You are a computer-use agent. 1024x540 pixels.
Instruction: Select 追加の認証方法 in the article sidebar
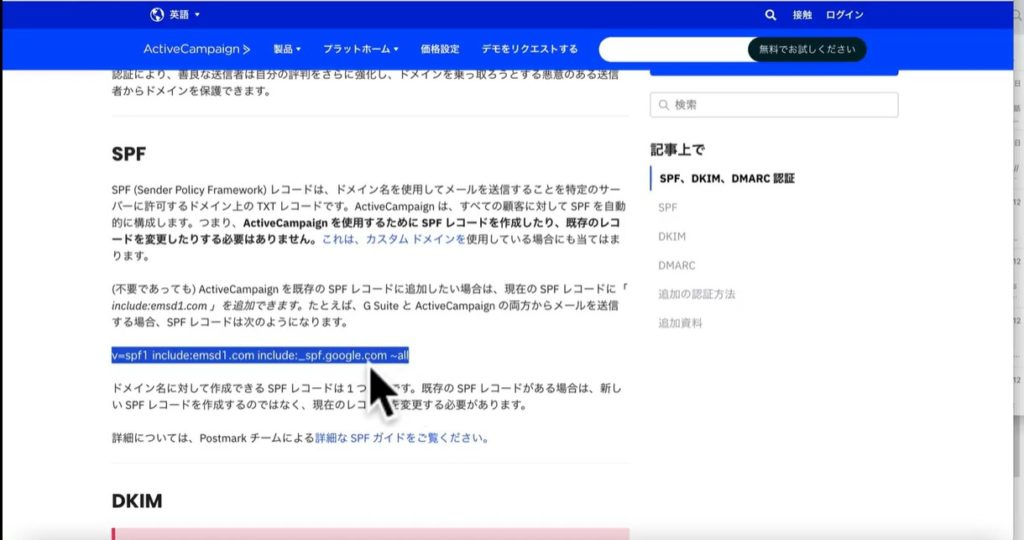pyautogui.click(x=696, y=294)
